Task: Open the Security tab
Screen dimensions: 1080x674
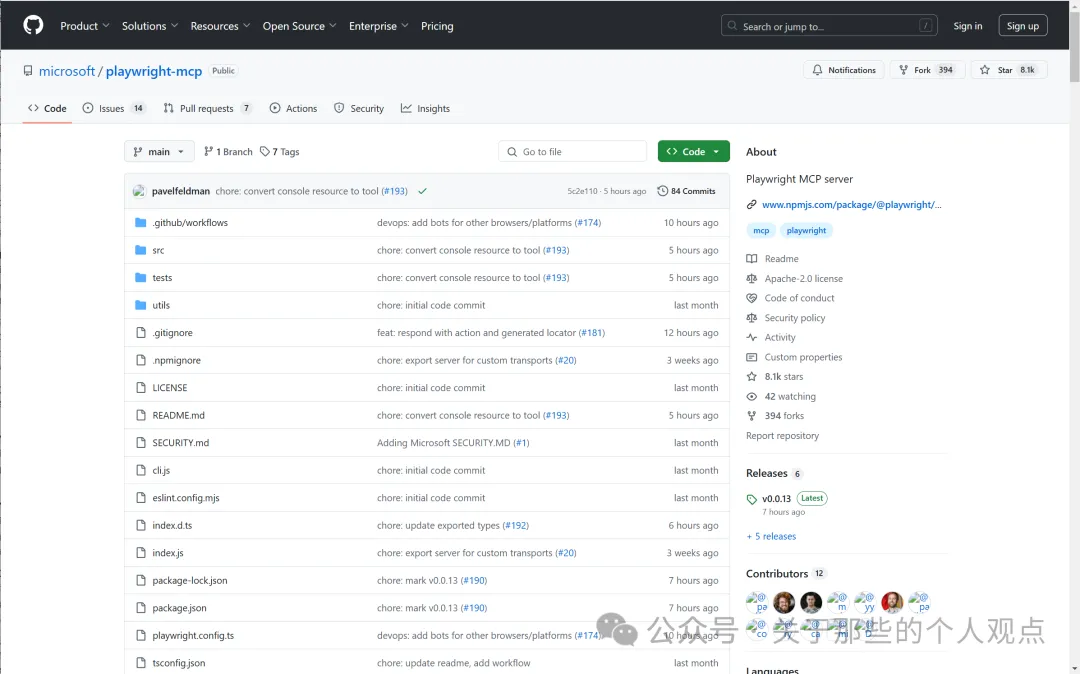Action: click(x=359, y=109)
